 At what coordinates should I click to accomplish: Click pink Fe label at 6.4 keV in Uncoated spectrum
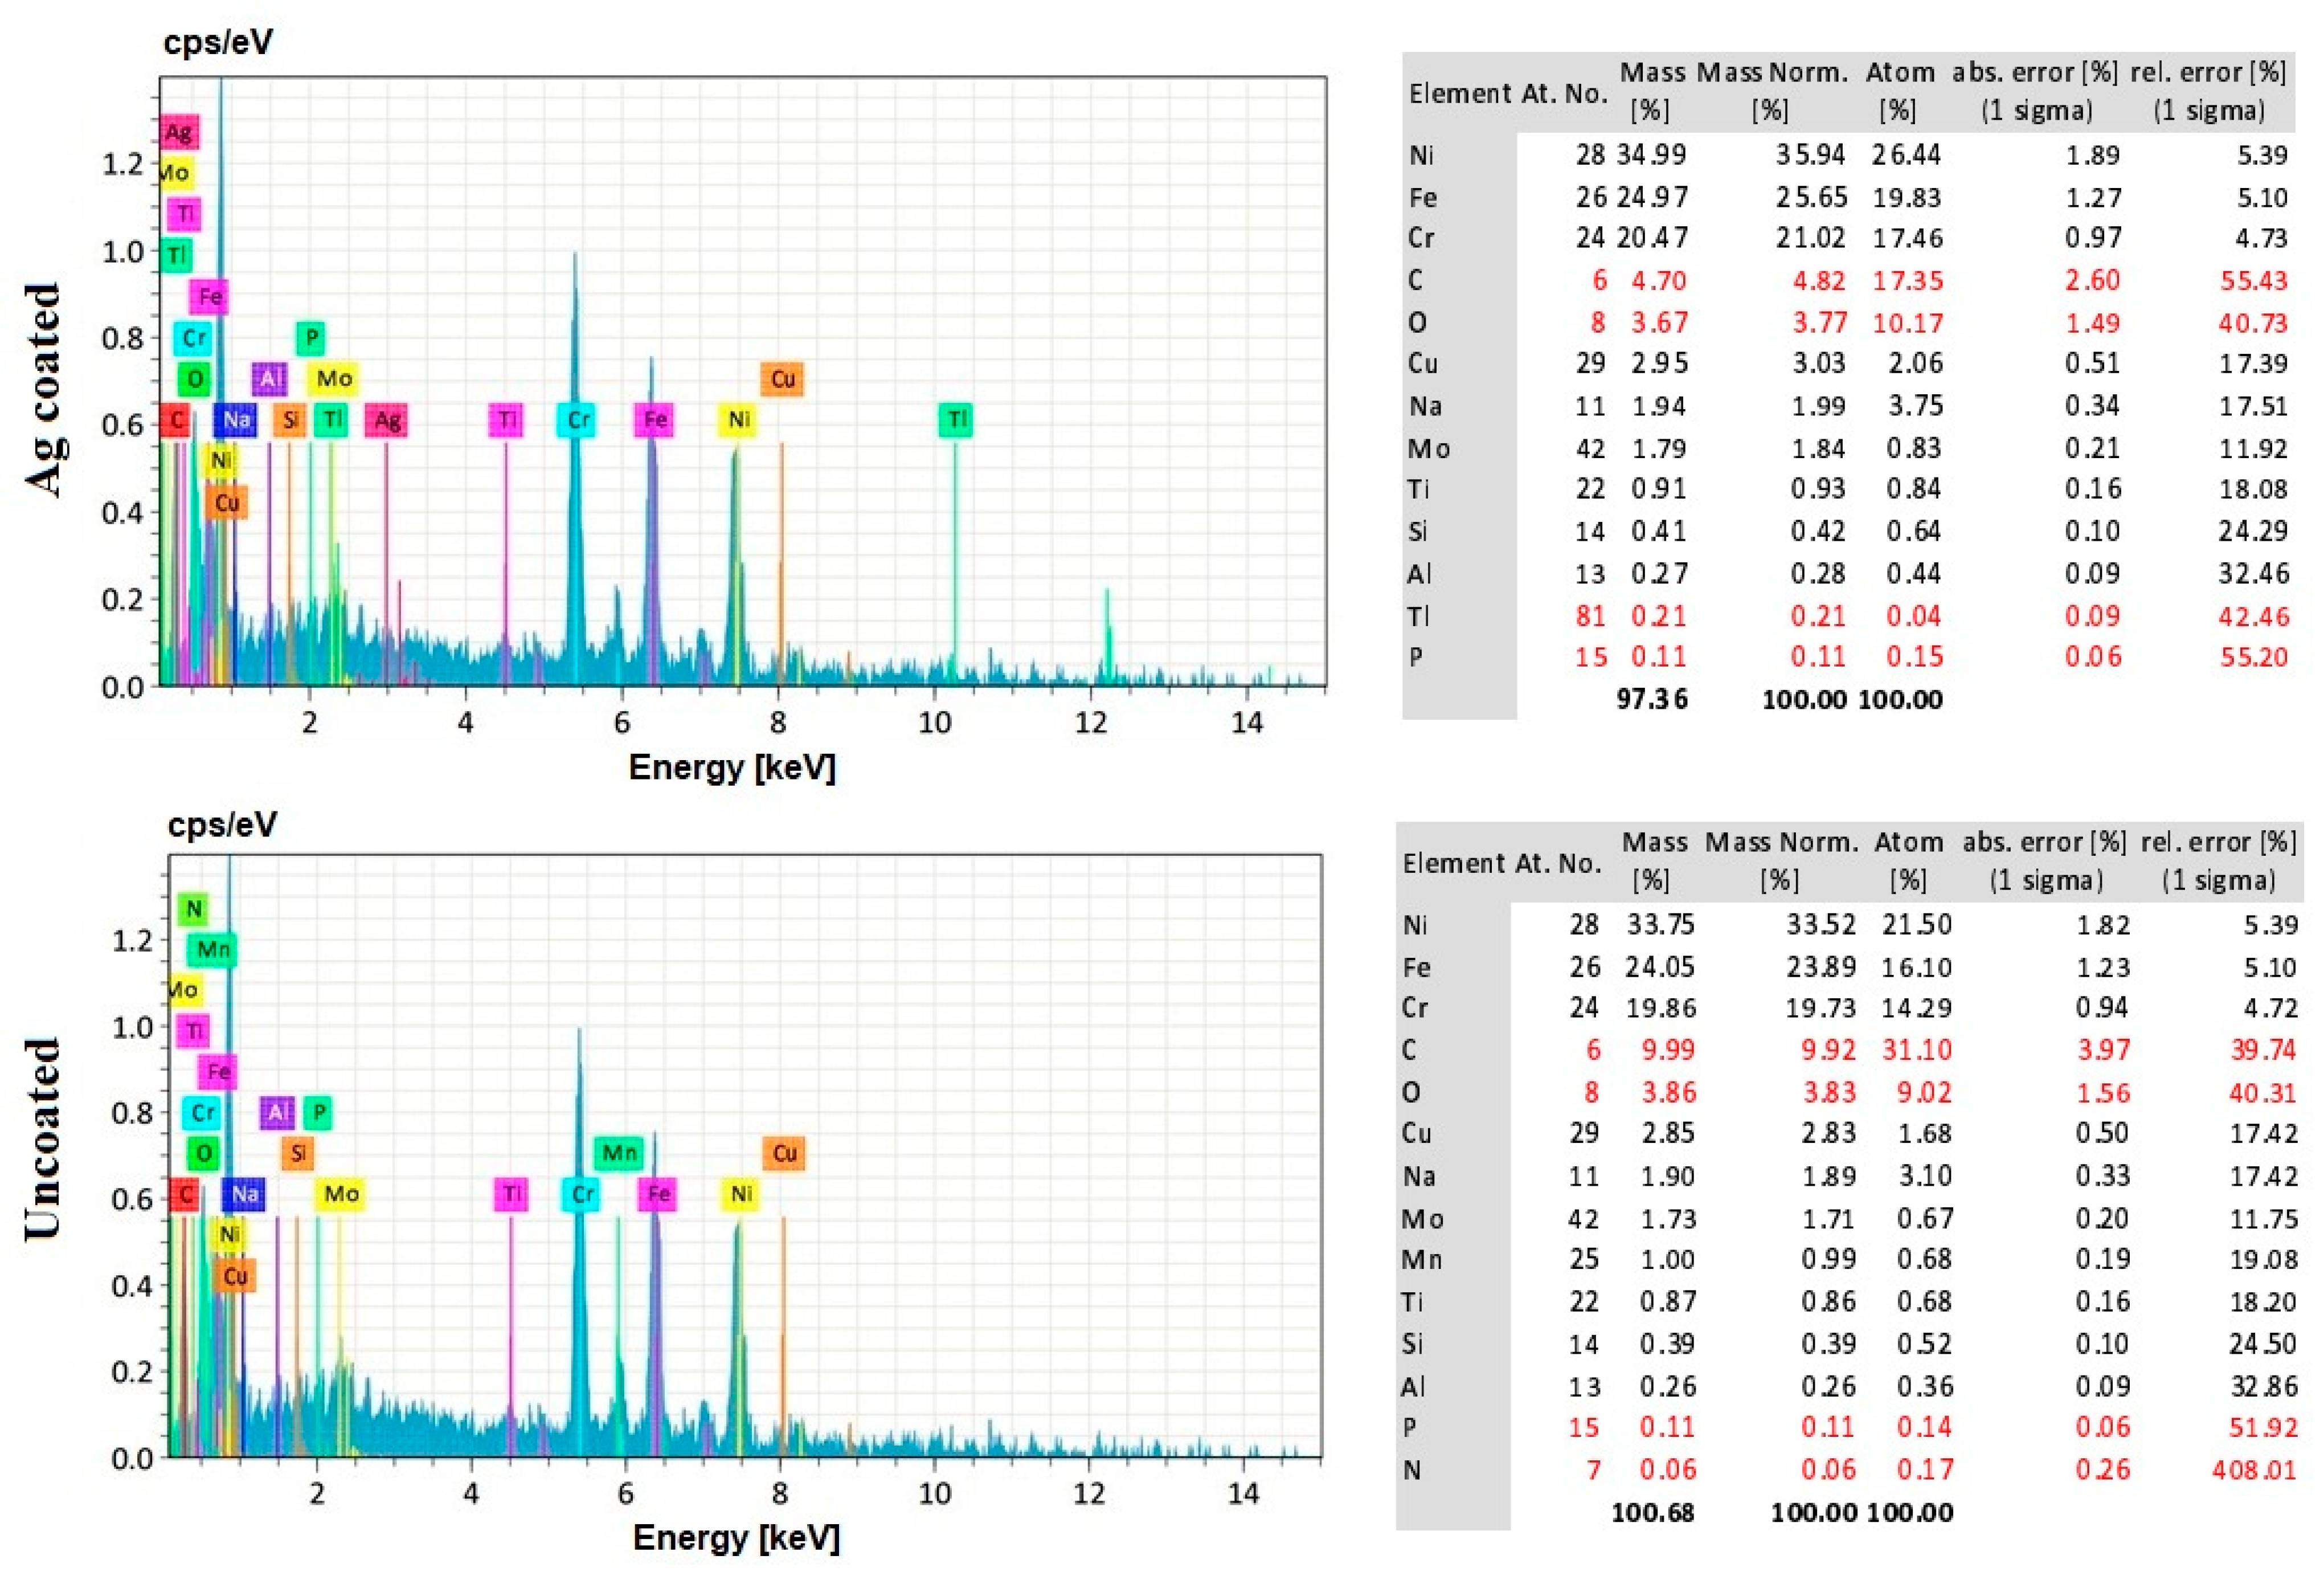click(657, 1194)
